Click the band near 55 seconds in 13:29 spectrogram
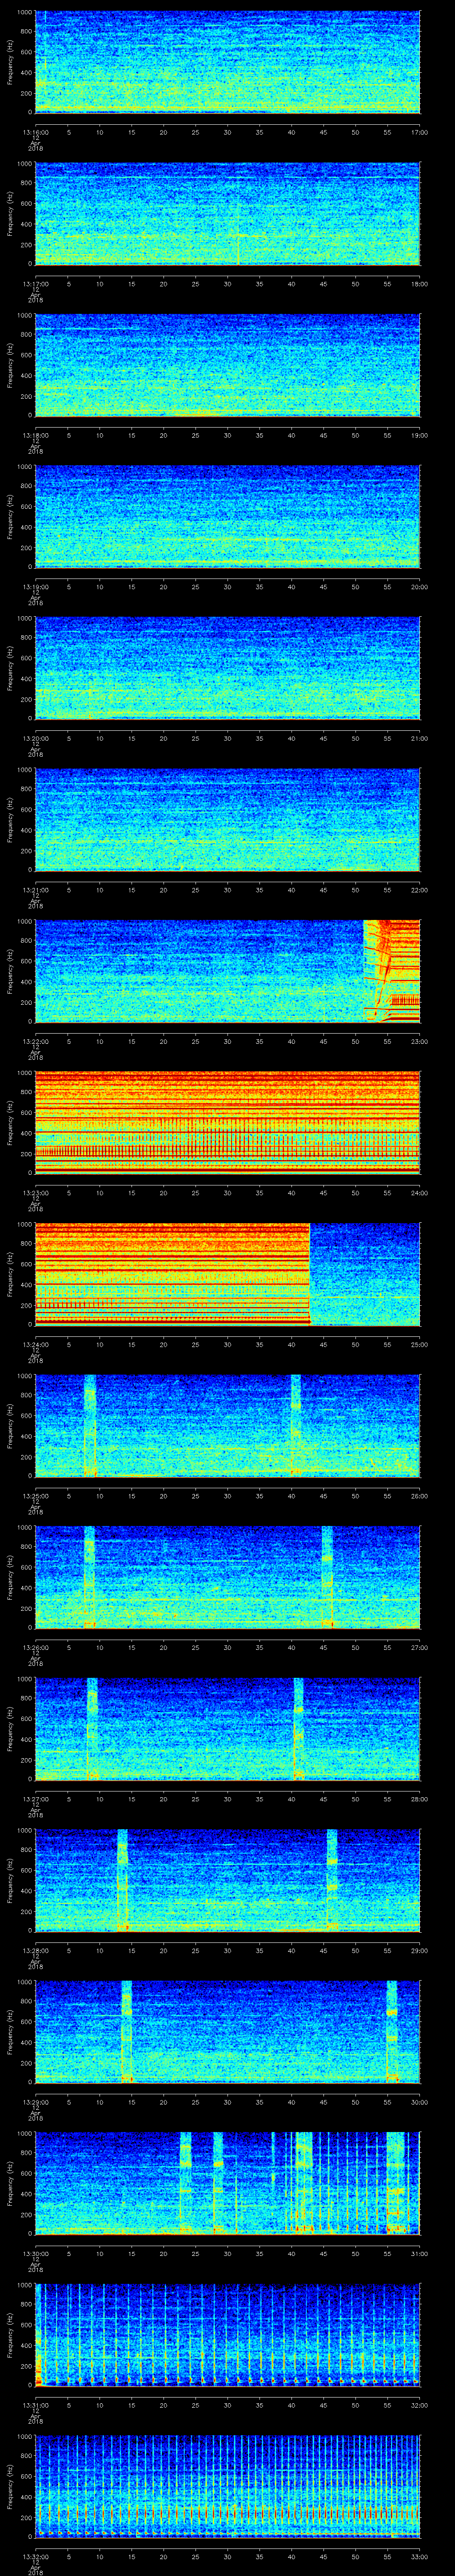 tap(392, 2030)
